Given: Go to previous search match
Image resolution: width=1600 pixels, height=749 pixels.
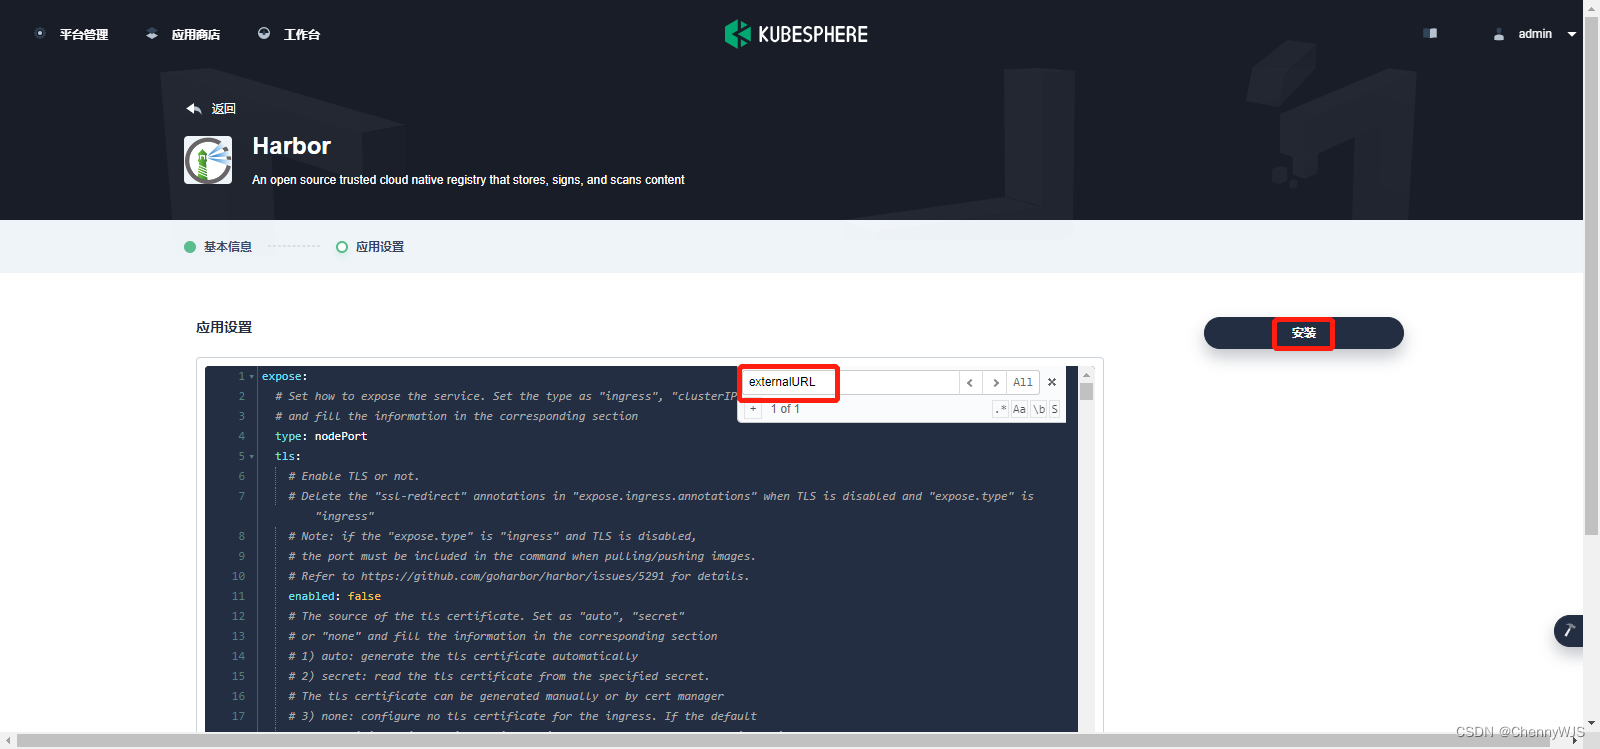Looking at the screenshot, I should (970, 382).
